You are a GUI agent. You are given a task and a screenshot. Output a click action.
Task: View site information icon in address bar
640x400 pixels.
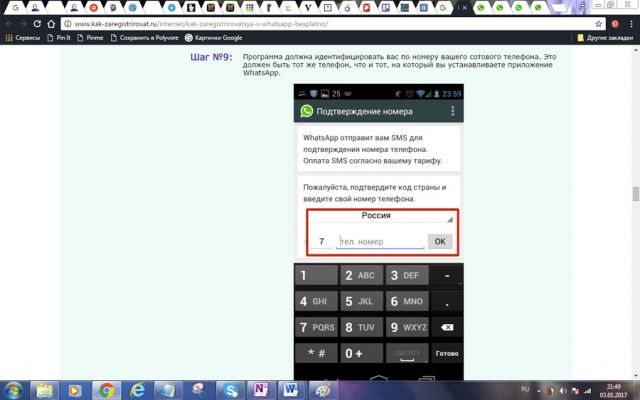click(67, 24)
